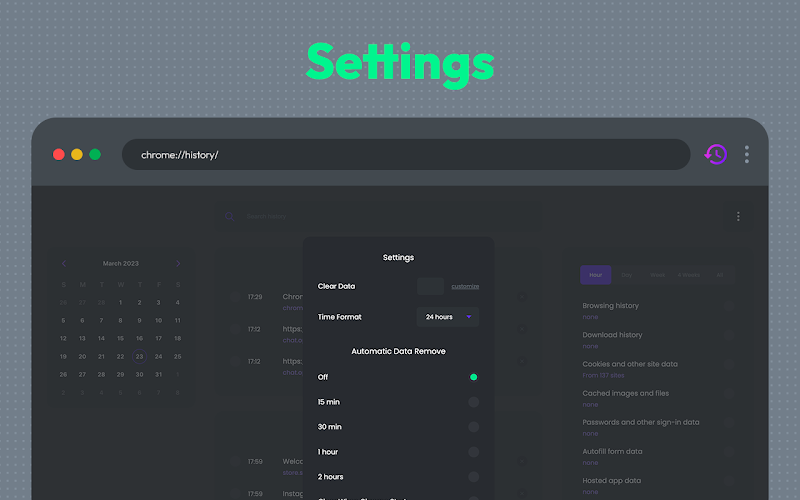The image size is (800, 500).
Task: Check the 17:29 history entry checkbox
Action: (235, 296)
